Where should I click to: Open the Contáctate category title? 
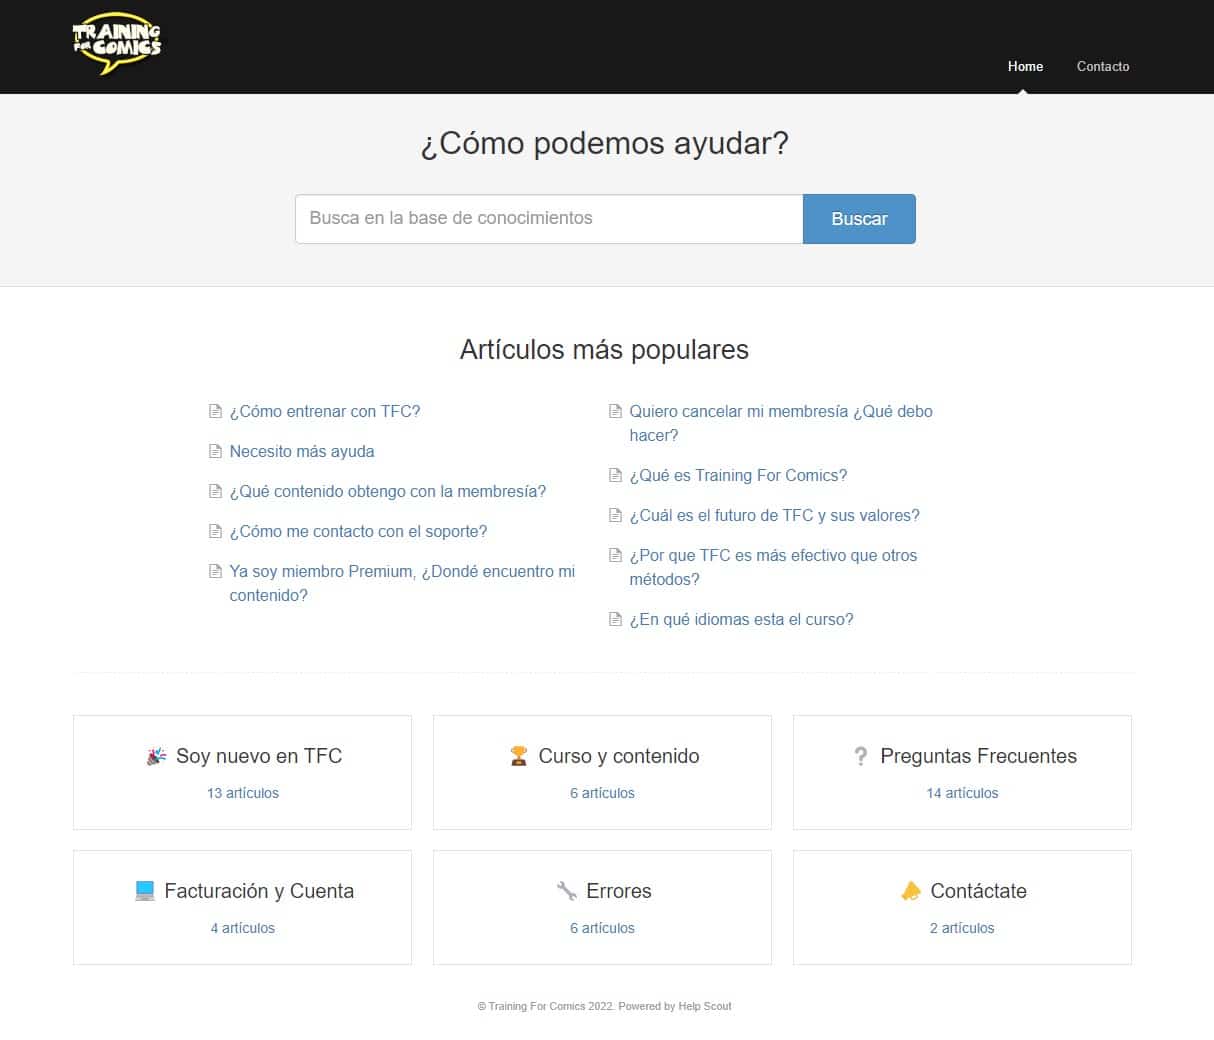[x=979, y=891]
